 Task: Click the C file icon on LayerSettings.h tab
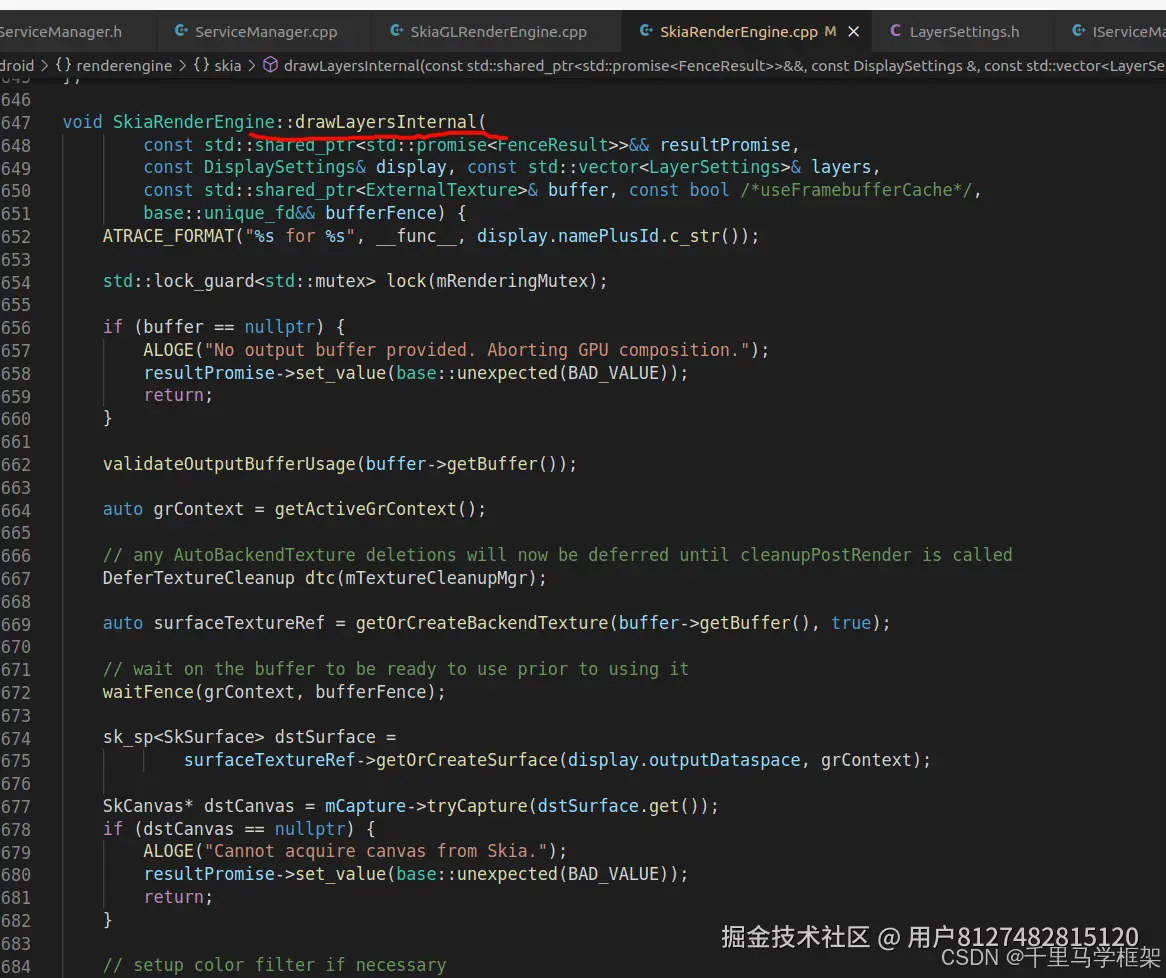click(895, 31)
